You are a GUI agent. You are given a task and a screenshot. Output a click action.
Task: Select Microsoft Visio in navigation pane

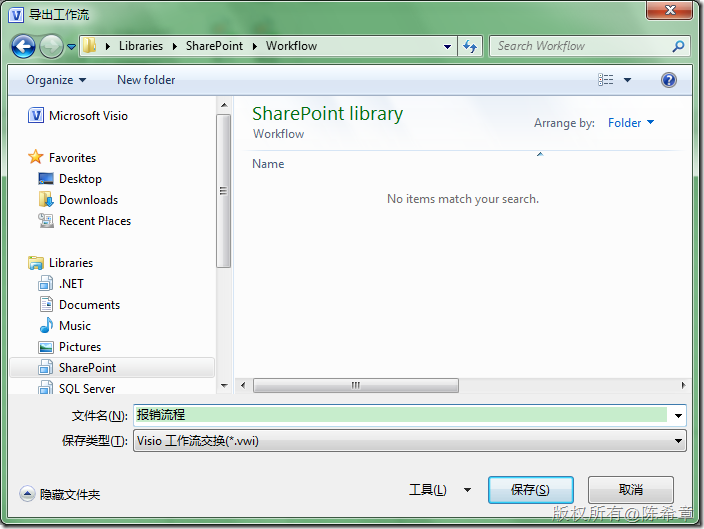point(88,116)
